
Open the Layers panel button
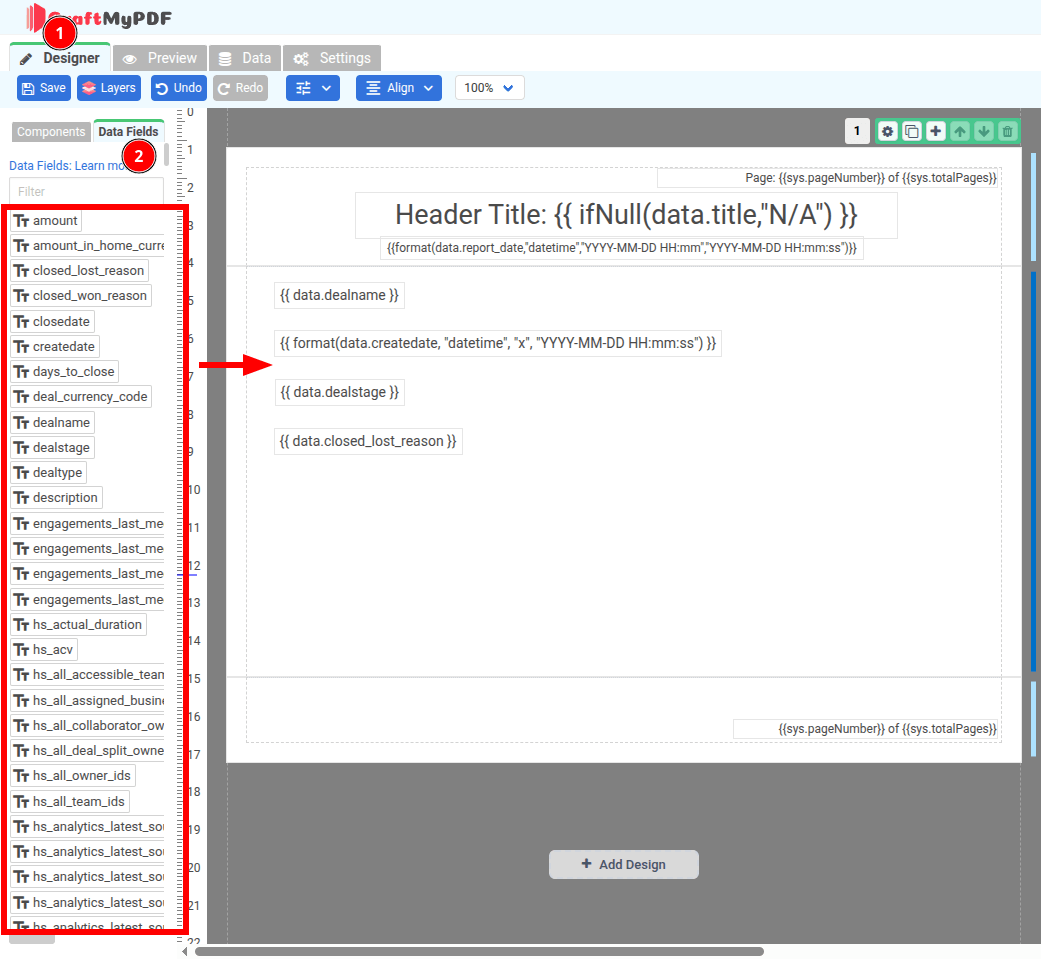(109, 88)
